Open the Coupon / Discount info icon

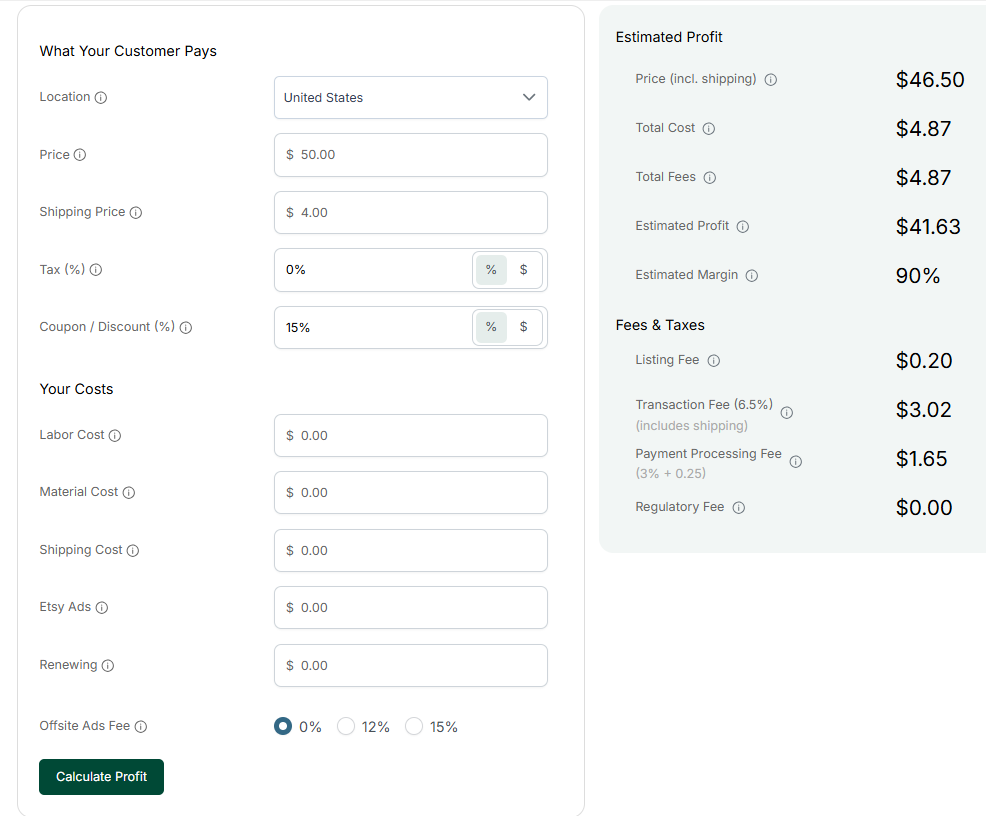186,327
